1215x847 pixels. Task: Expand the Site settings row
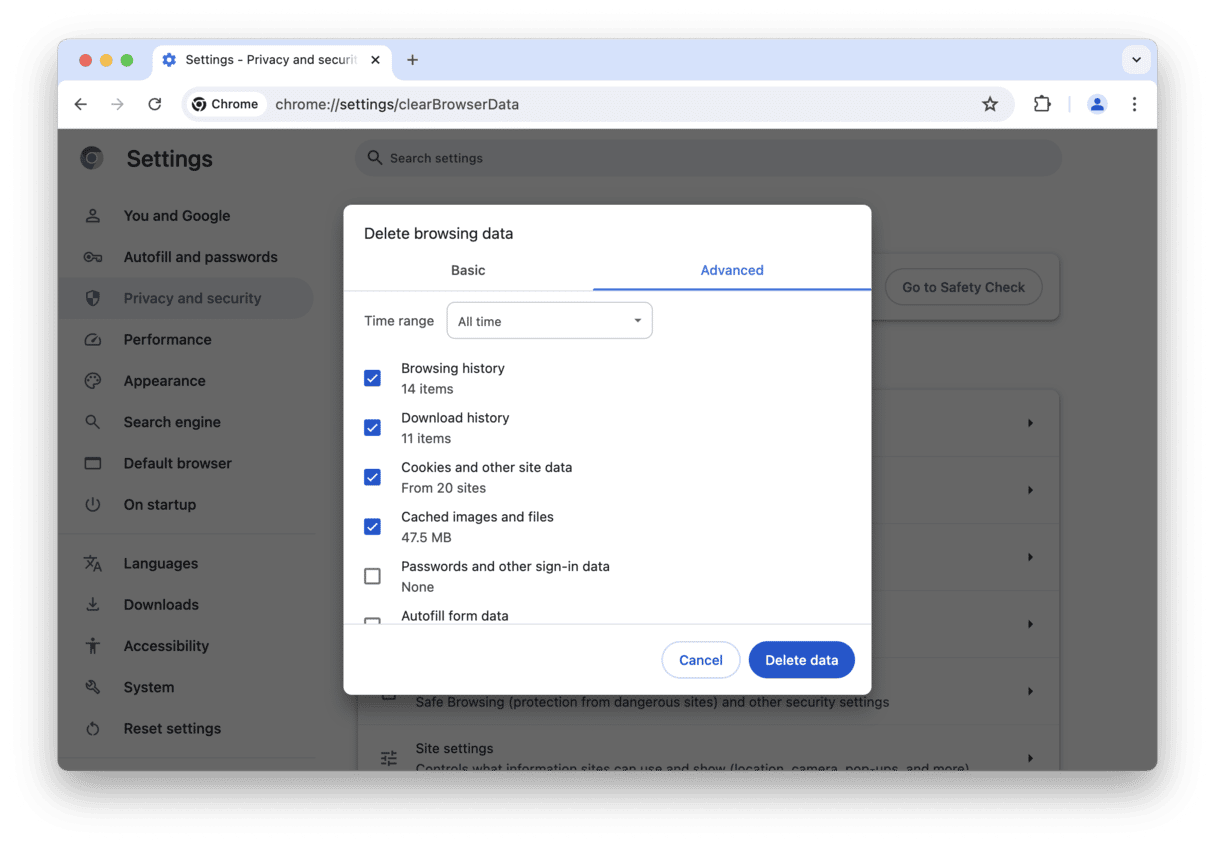pos(1031,757)
